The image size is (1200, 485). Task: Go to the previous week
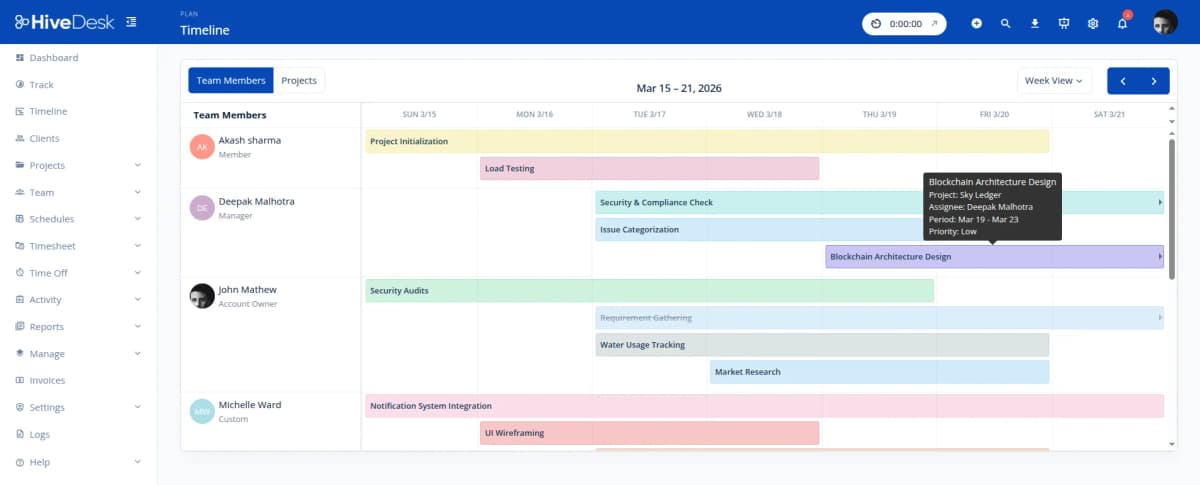(1123, 81)
